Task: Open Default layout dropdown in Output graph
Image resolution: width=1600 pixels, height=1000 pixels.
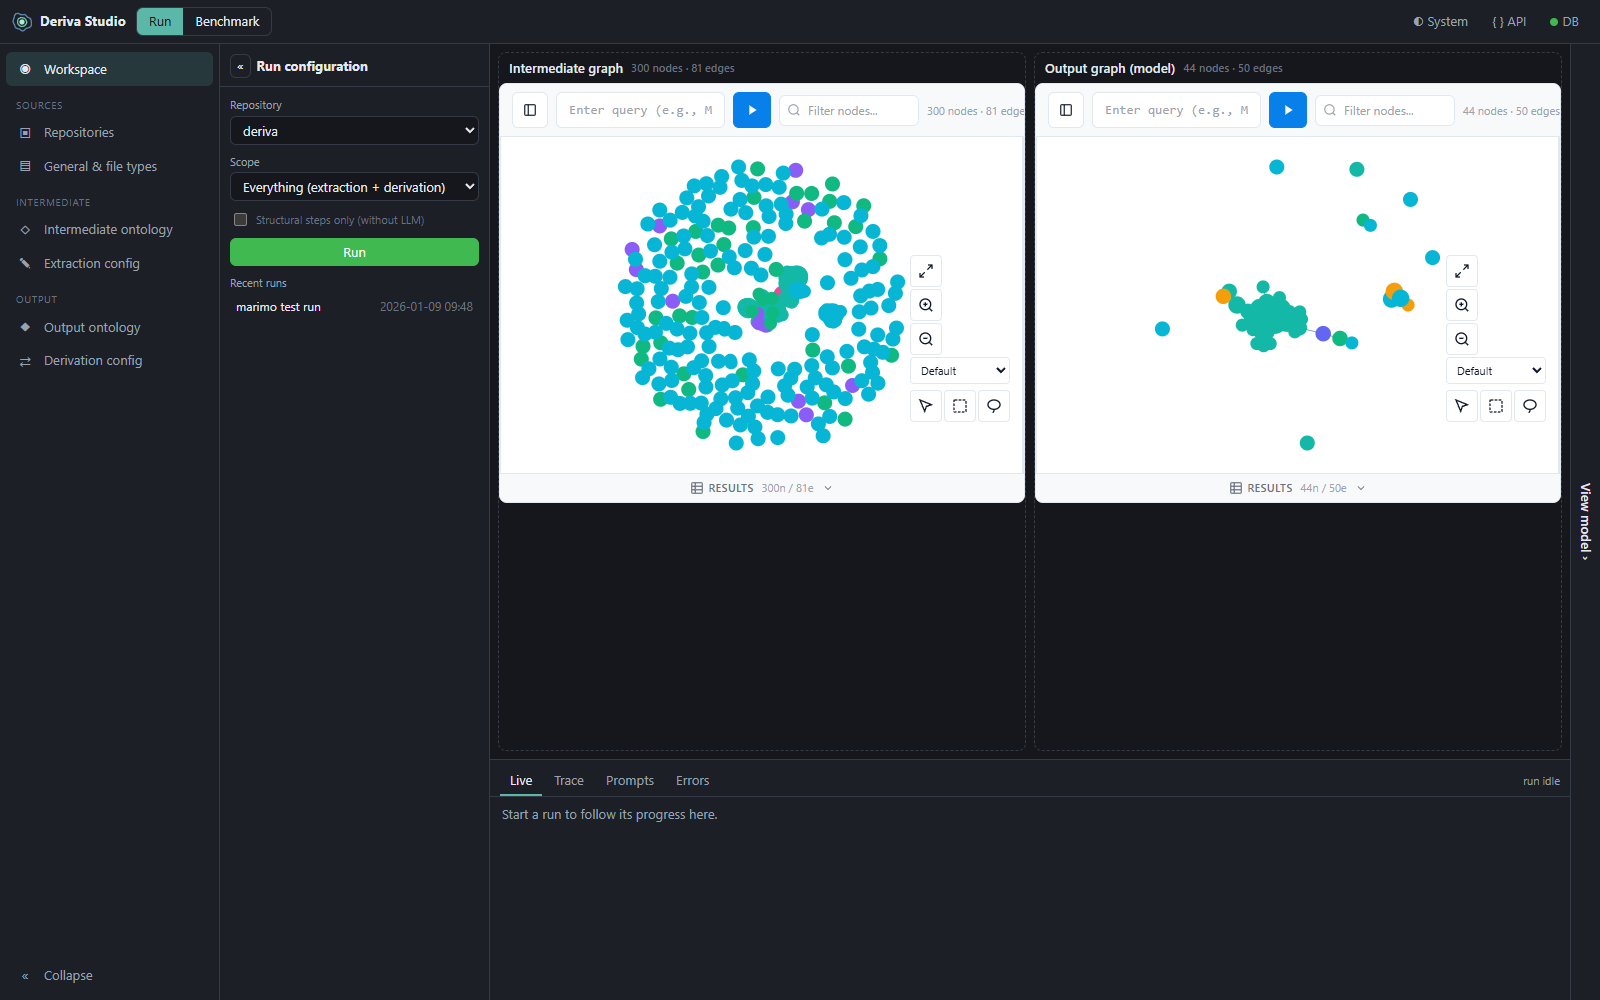Action: pyautogui.click(x=1496, y=371)
